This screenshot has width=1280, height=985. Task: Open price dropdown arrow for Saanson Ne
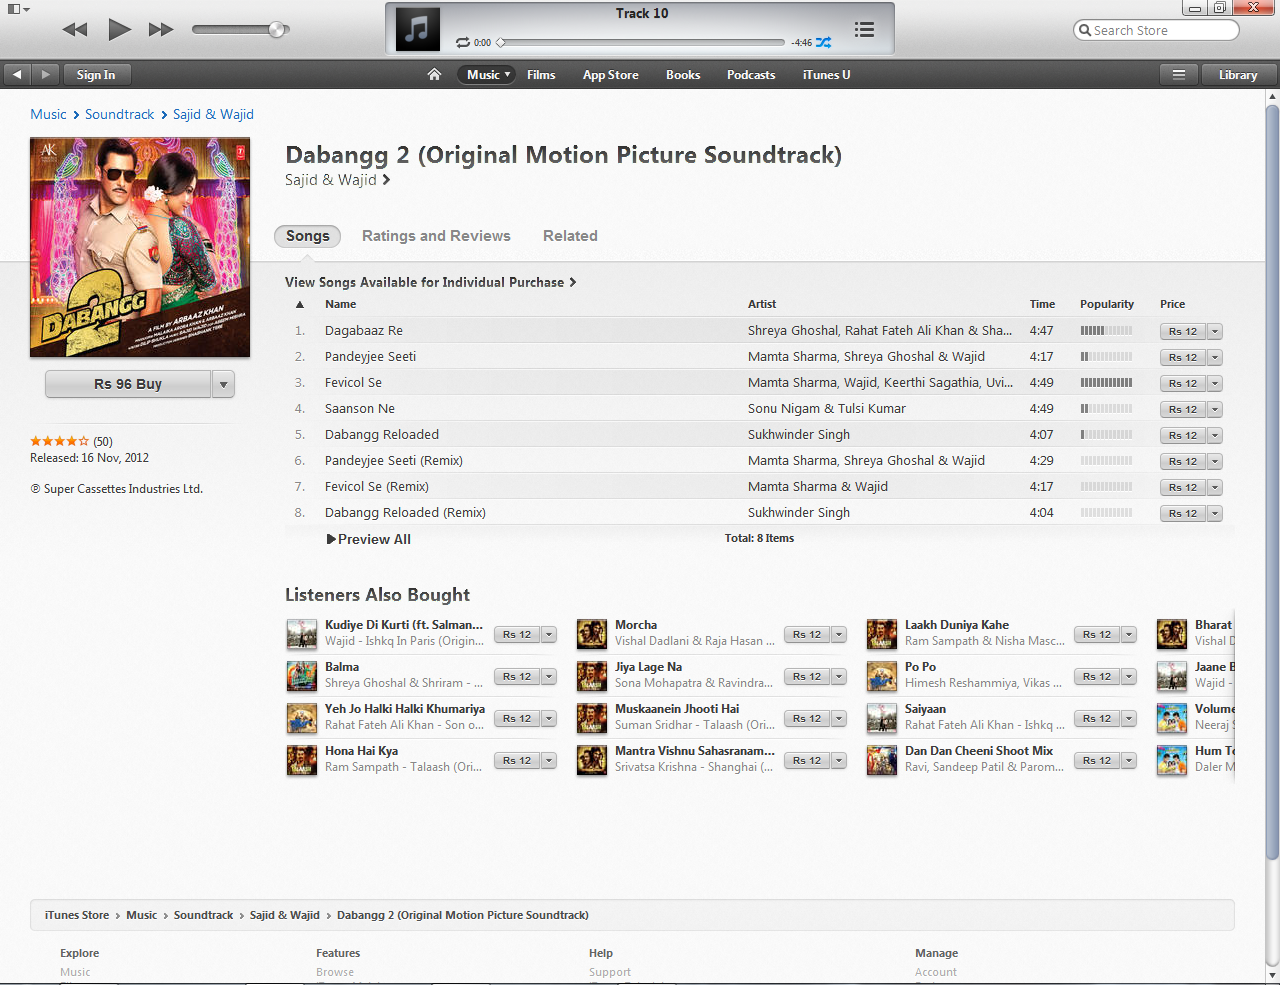coord(1215,409)
